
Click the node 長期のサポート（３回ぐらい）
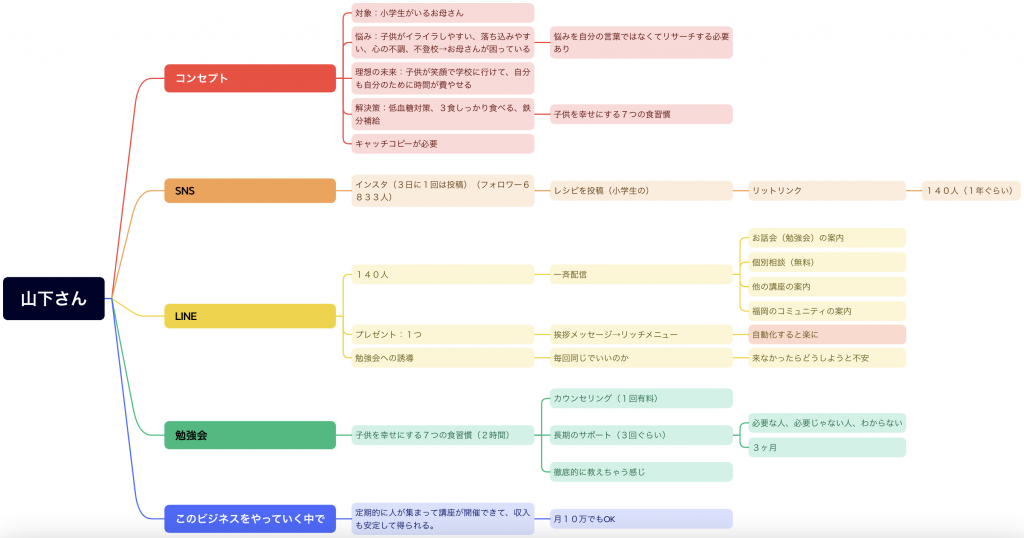[x=641, y=435]
